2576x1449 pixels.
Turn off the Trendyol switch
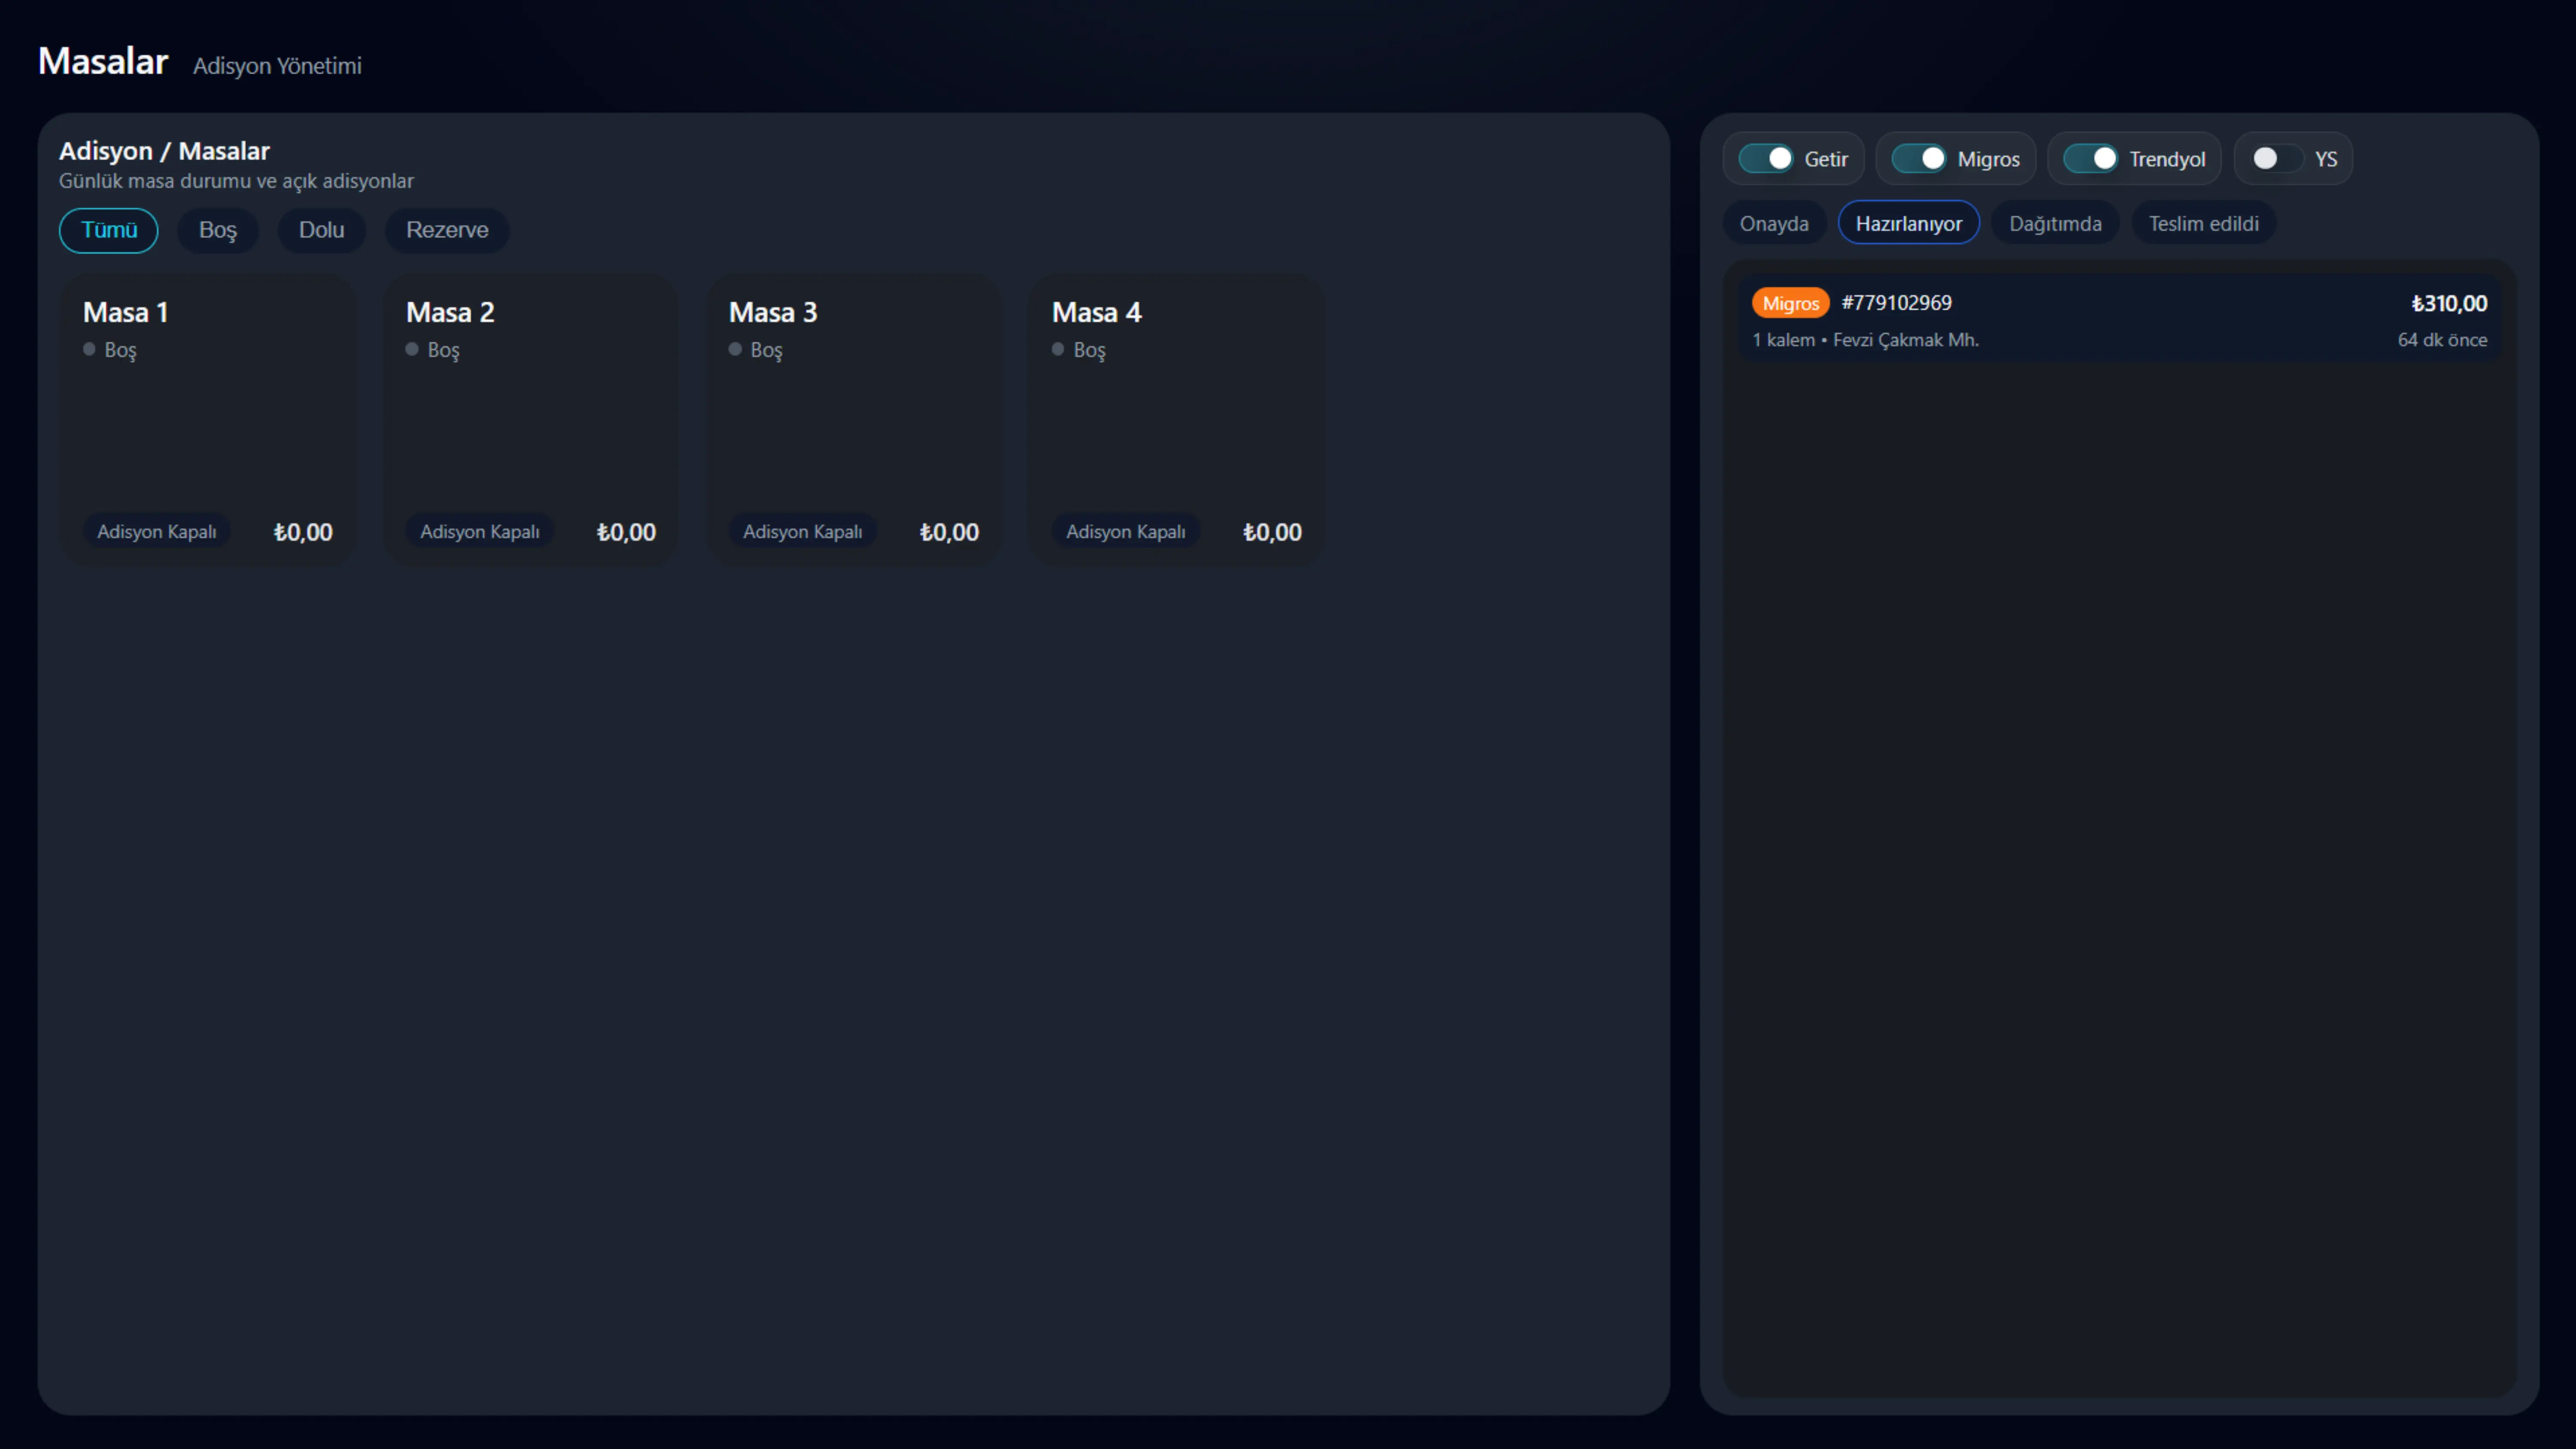(x=2091, y=159)
